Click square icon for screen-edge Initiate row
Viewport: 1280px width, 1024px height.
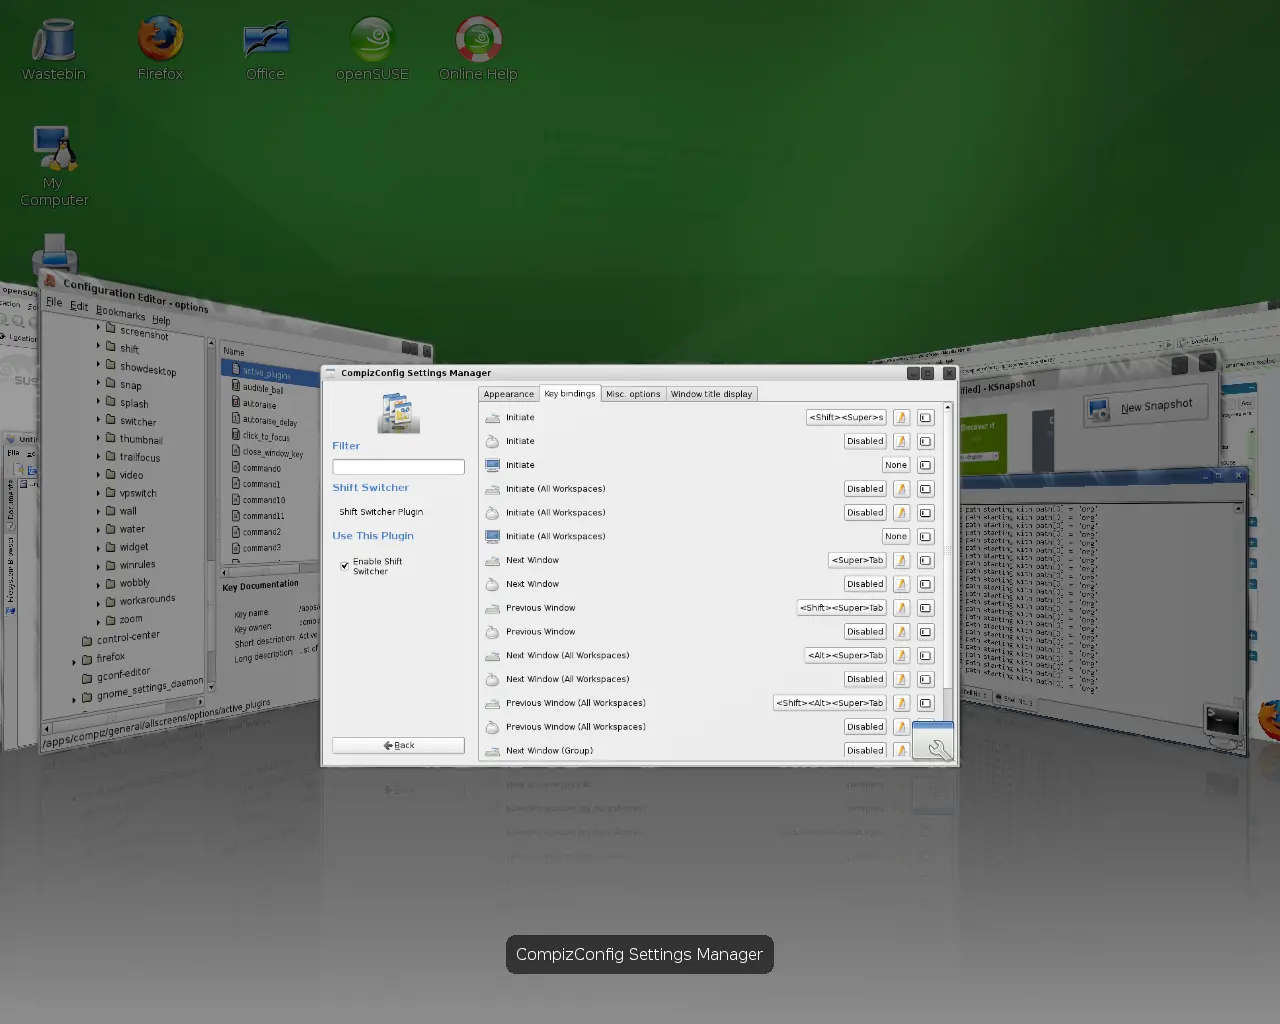coord(925,465)
